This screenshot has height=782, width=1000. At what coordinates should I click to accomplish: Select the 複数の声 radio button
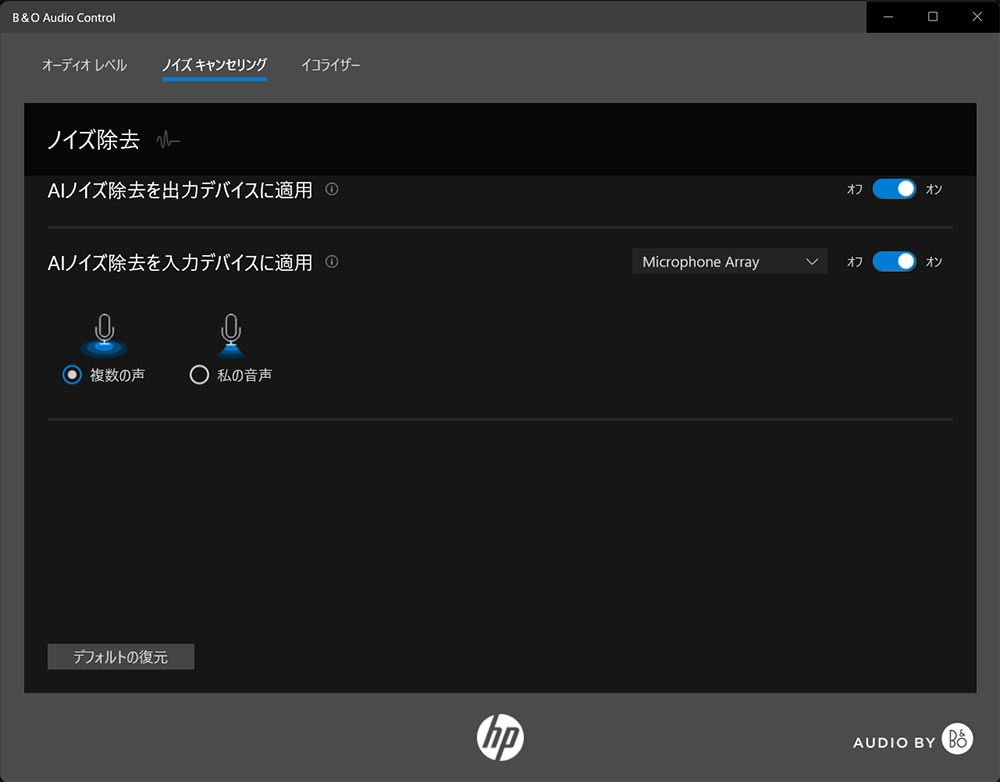72,375
